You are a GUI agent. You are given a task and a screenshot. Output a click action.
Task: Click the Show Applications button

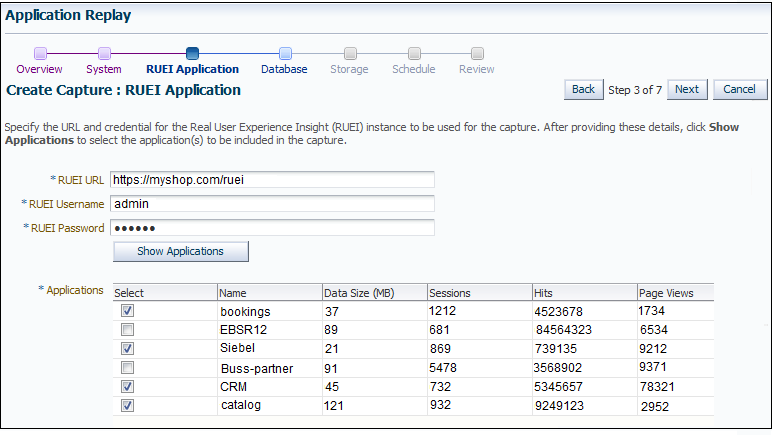(x=181, y=251)
